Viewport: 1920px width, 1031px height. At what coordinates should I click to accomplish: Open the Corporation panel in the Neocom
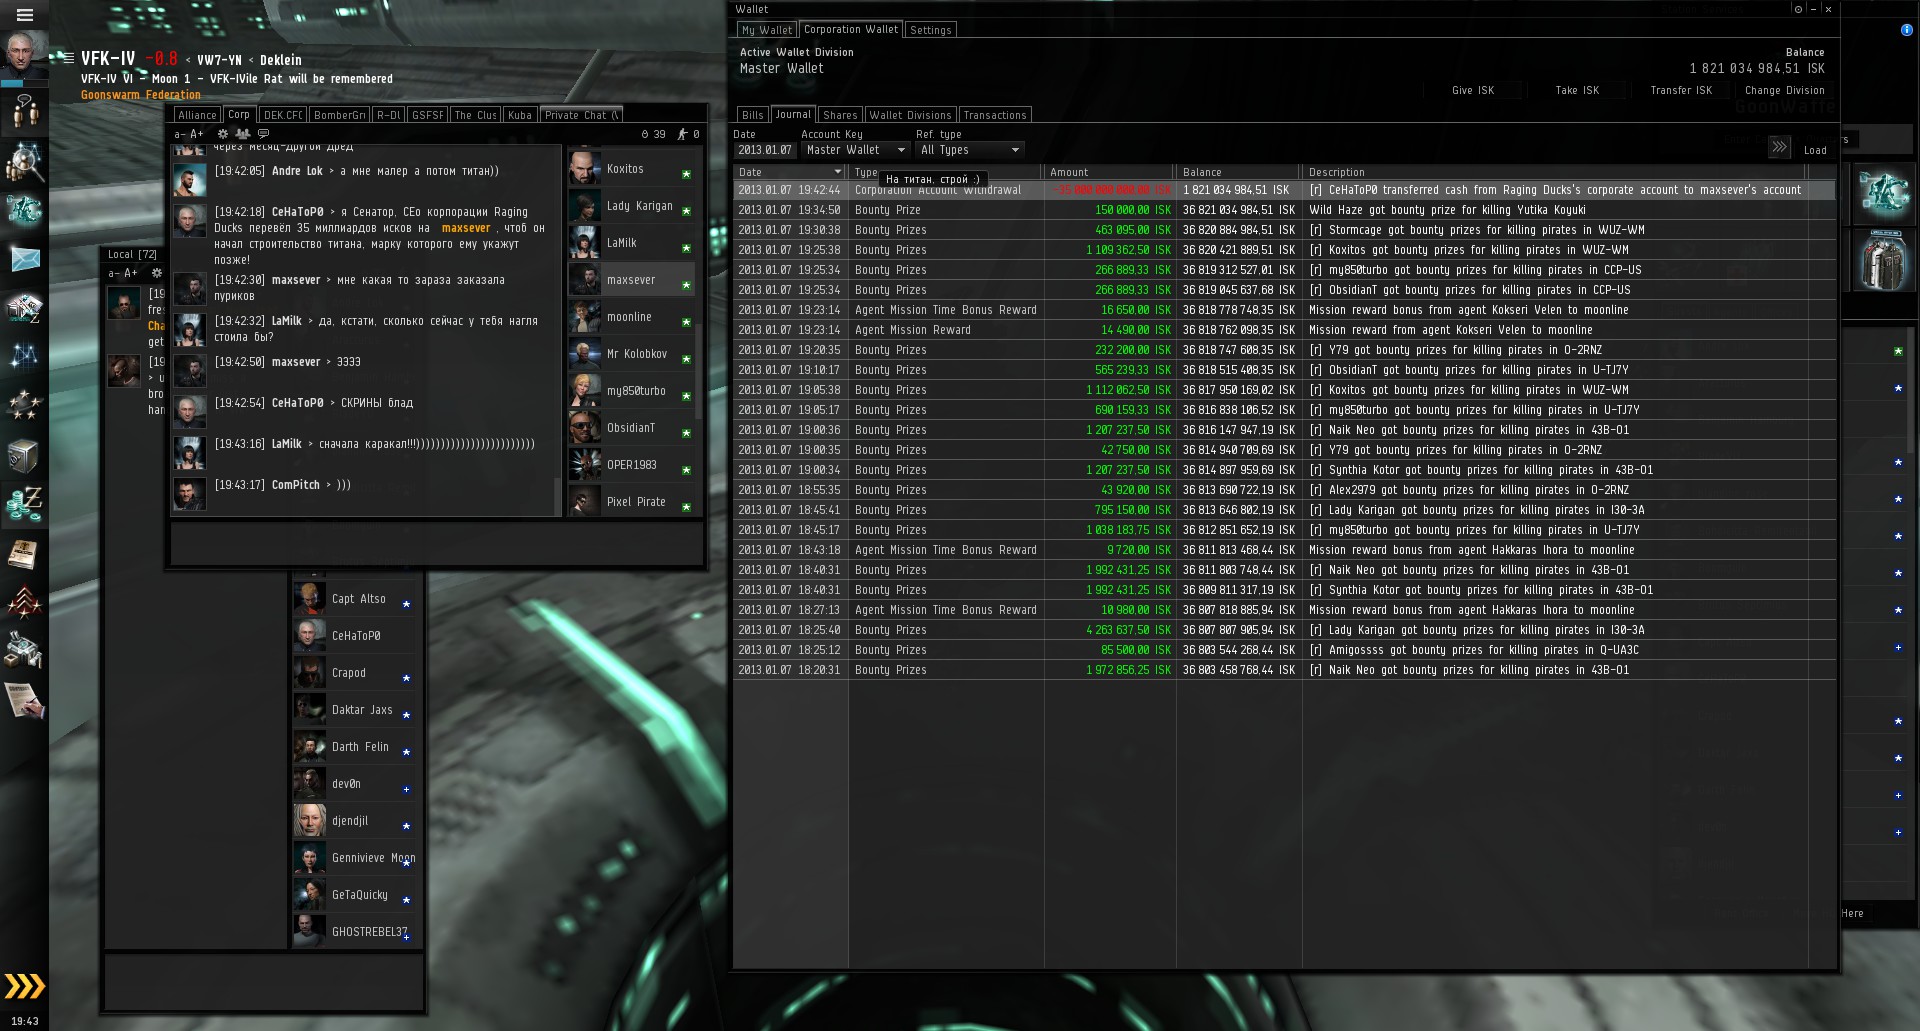point(24,210)
